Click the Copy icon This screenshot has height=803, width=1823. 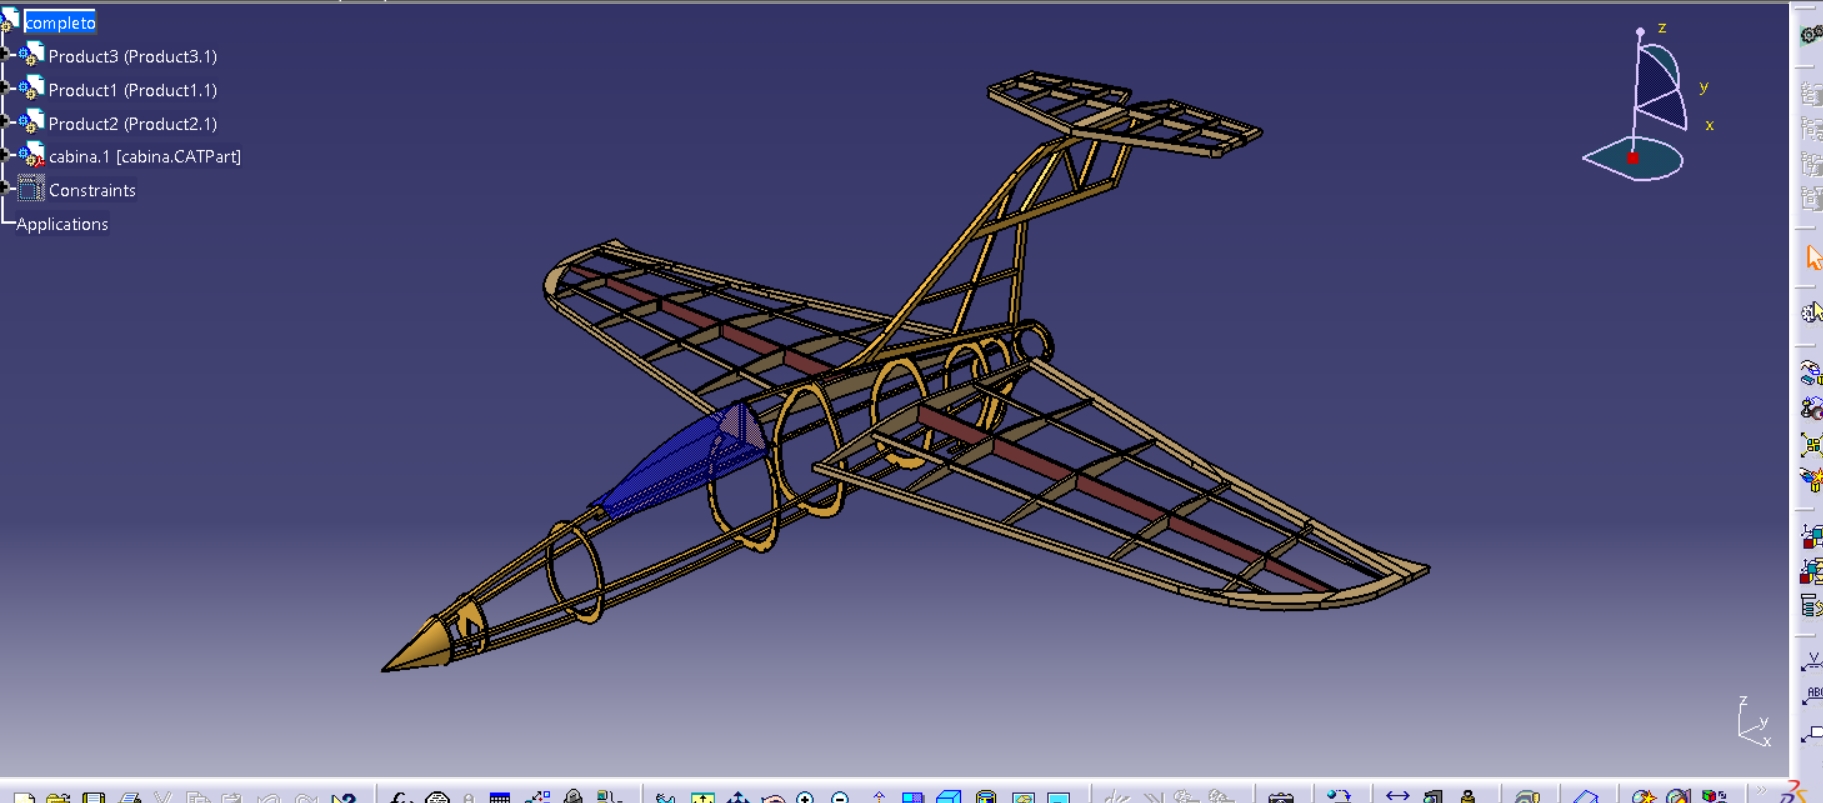point(197,798)
